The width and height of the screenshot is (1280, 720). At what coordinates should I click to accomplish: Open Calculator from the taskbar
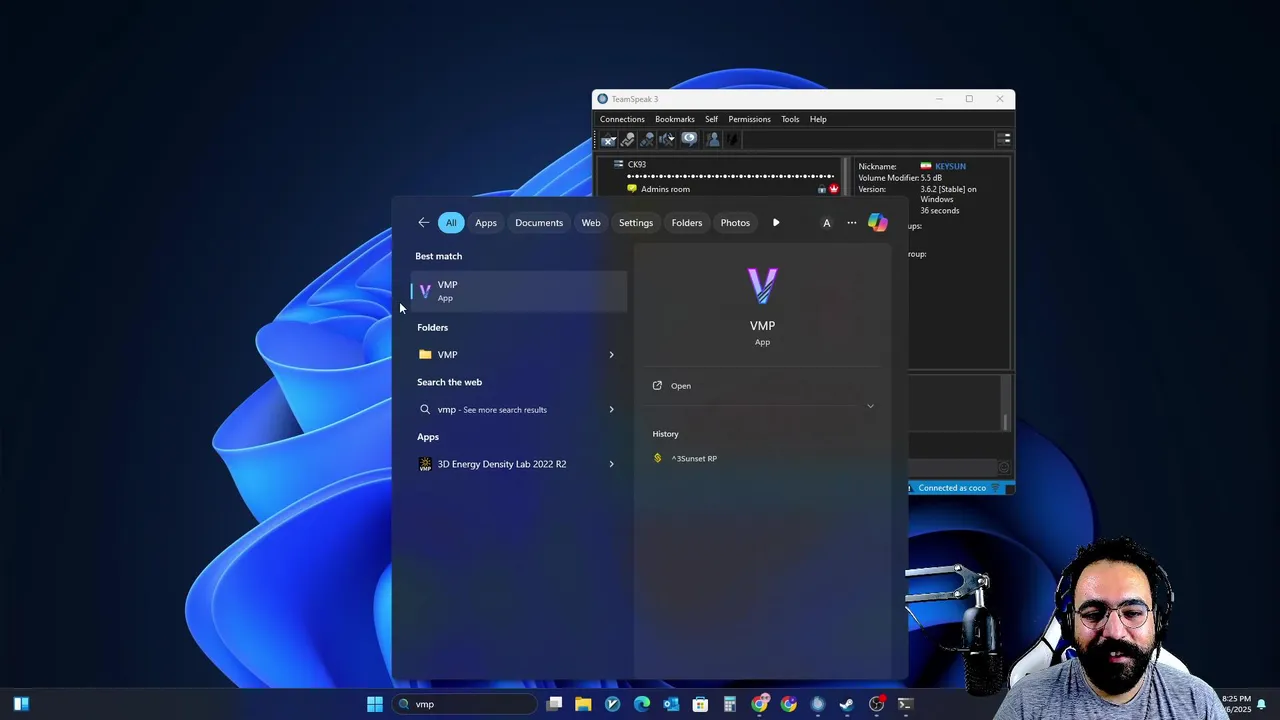730,704
